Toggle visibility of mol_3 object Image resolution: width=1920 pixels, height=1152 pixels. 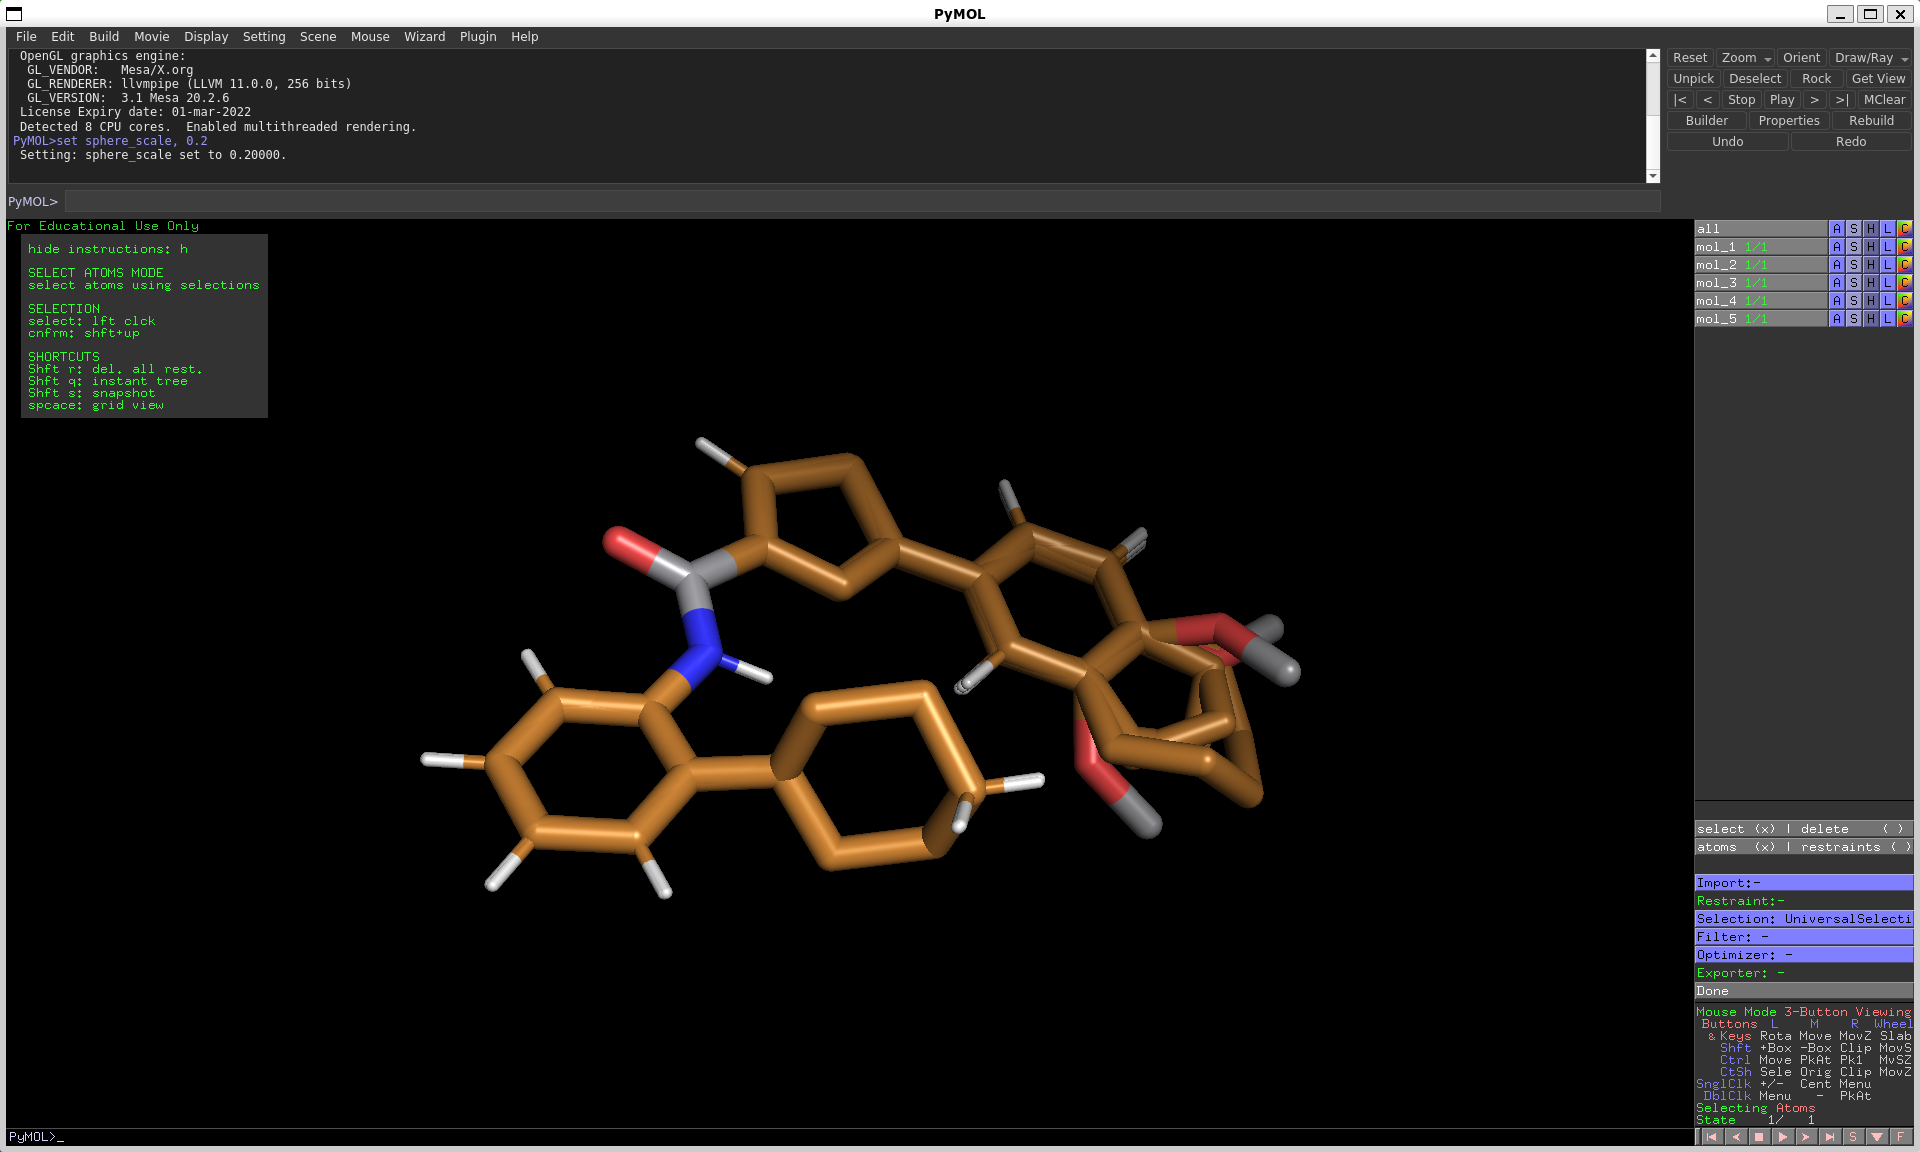pyautogui.click(x=1760, y=283)
